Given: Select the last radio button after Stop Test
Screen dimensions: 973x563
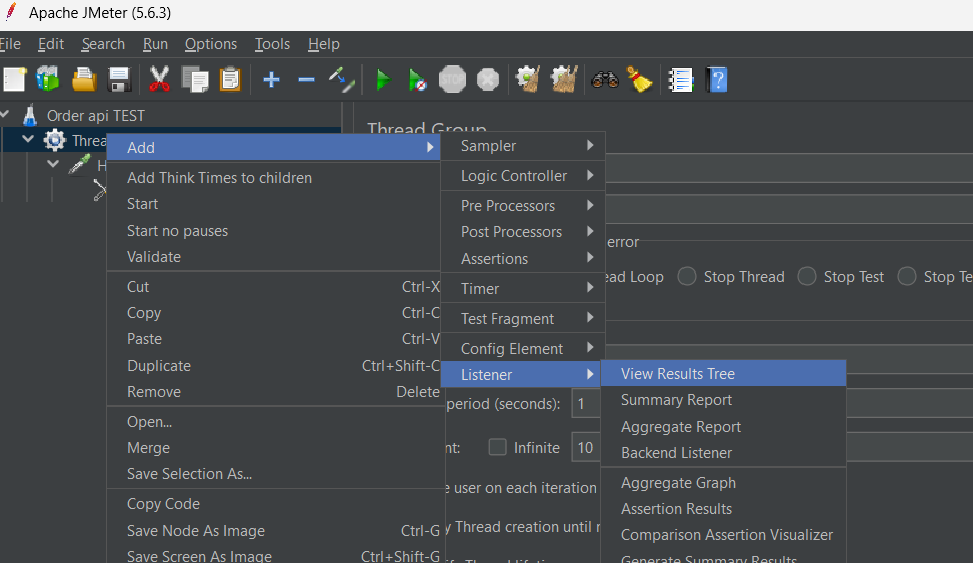Looking at the screenshot, I should pos(907,276).
